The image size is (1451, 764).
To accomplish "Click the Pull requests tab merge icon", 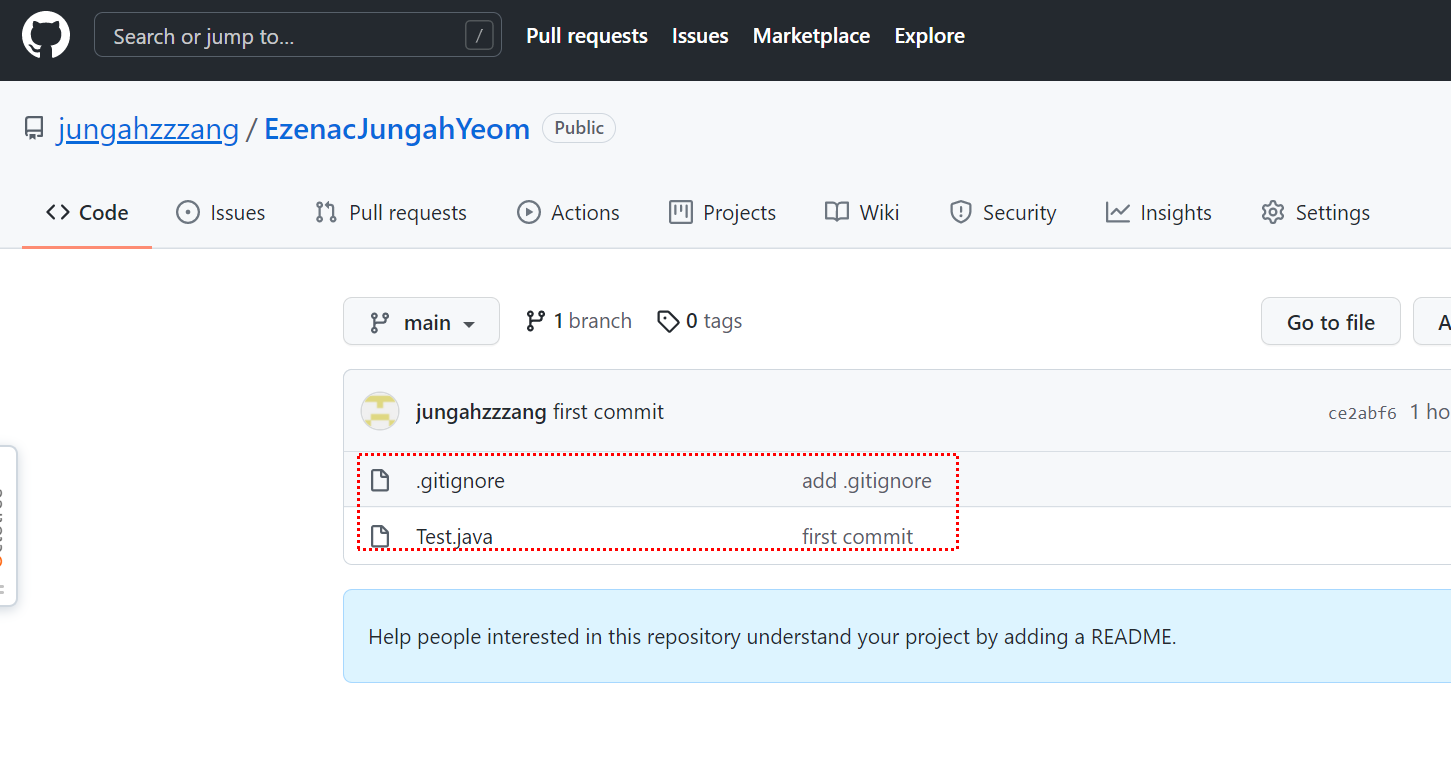I will pyautogui.click(x=326, y=213).
